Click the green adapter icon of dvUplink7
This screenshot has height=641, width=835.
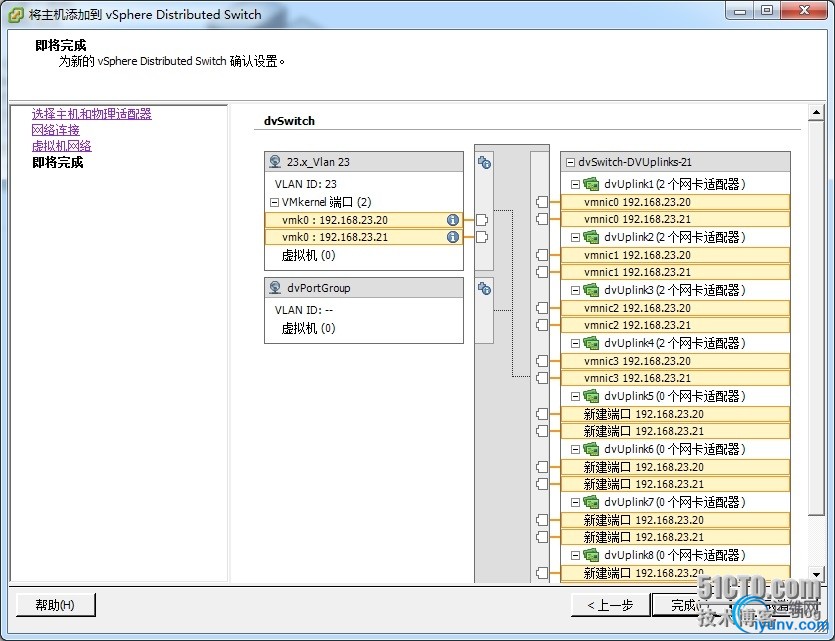591,502
